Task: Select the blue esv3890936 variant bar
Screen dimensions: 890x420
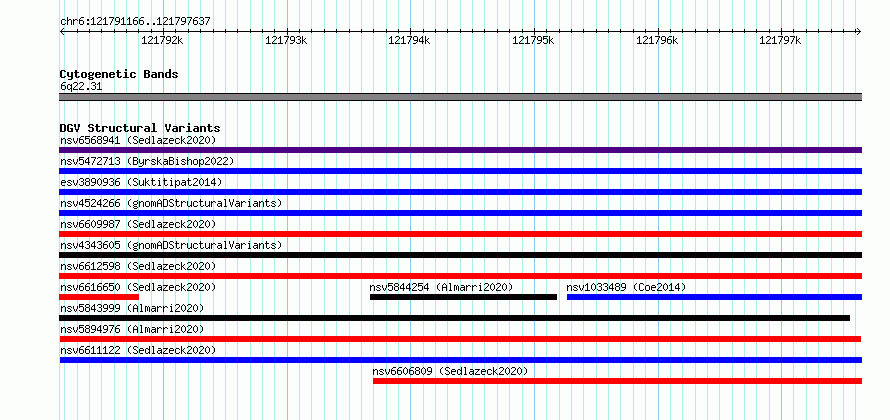Action: [460, 192]
